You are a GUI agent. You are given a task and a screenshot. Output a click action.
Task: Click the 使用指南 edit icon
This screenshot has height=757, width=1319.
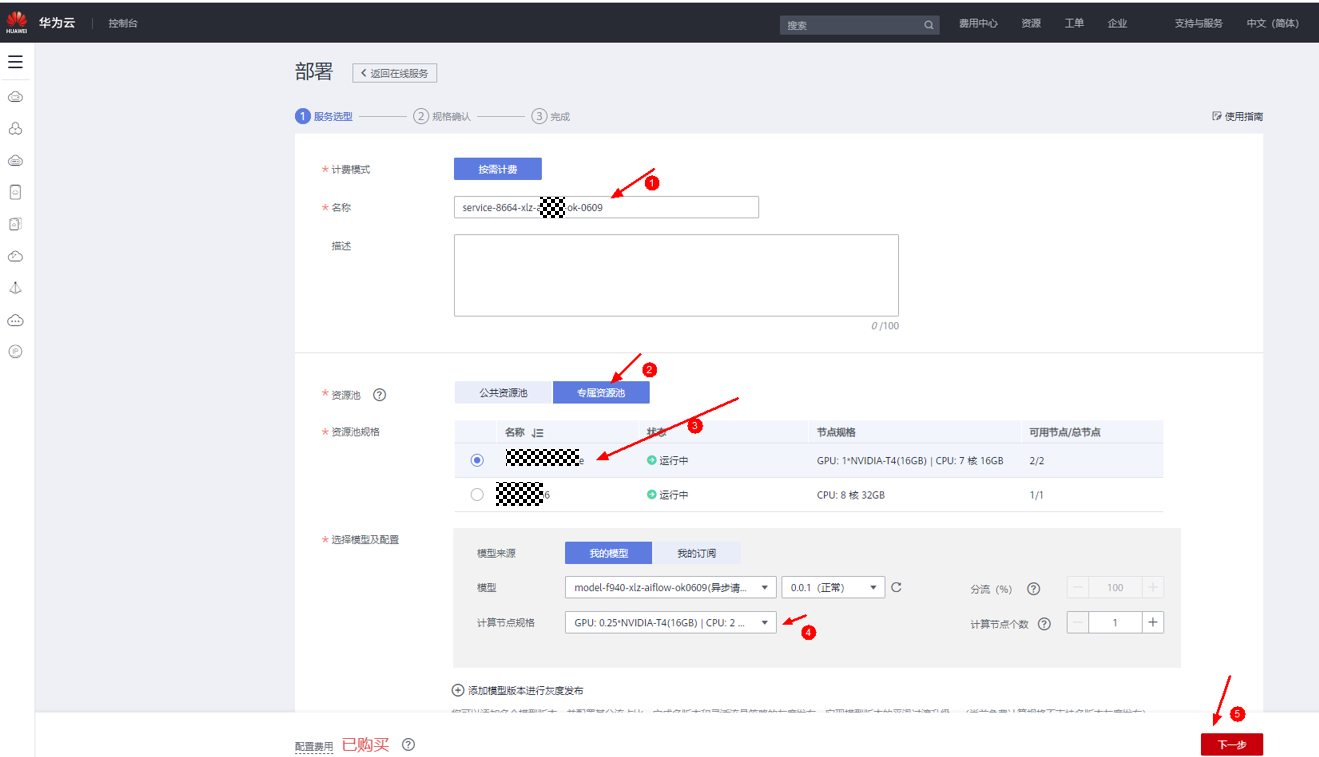[1217, 117]
